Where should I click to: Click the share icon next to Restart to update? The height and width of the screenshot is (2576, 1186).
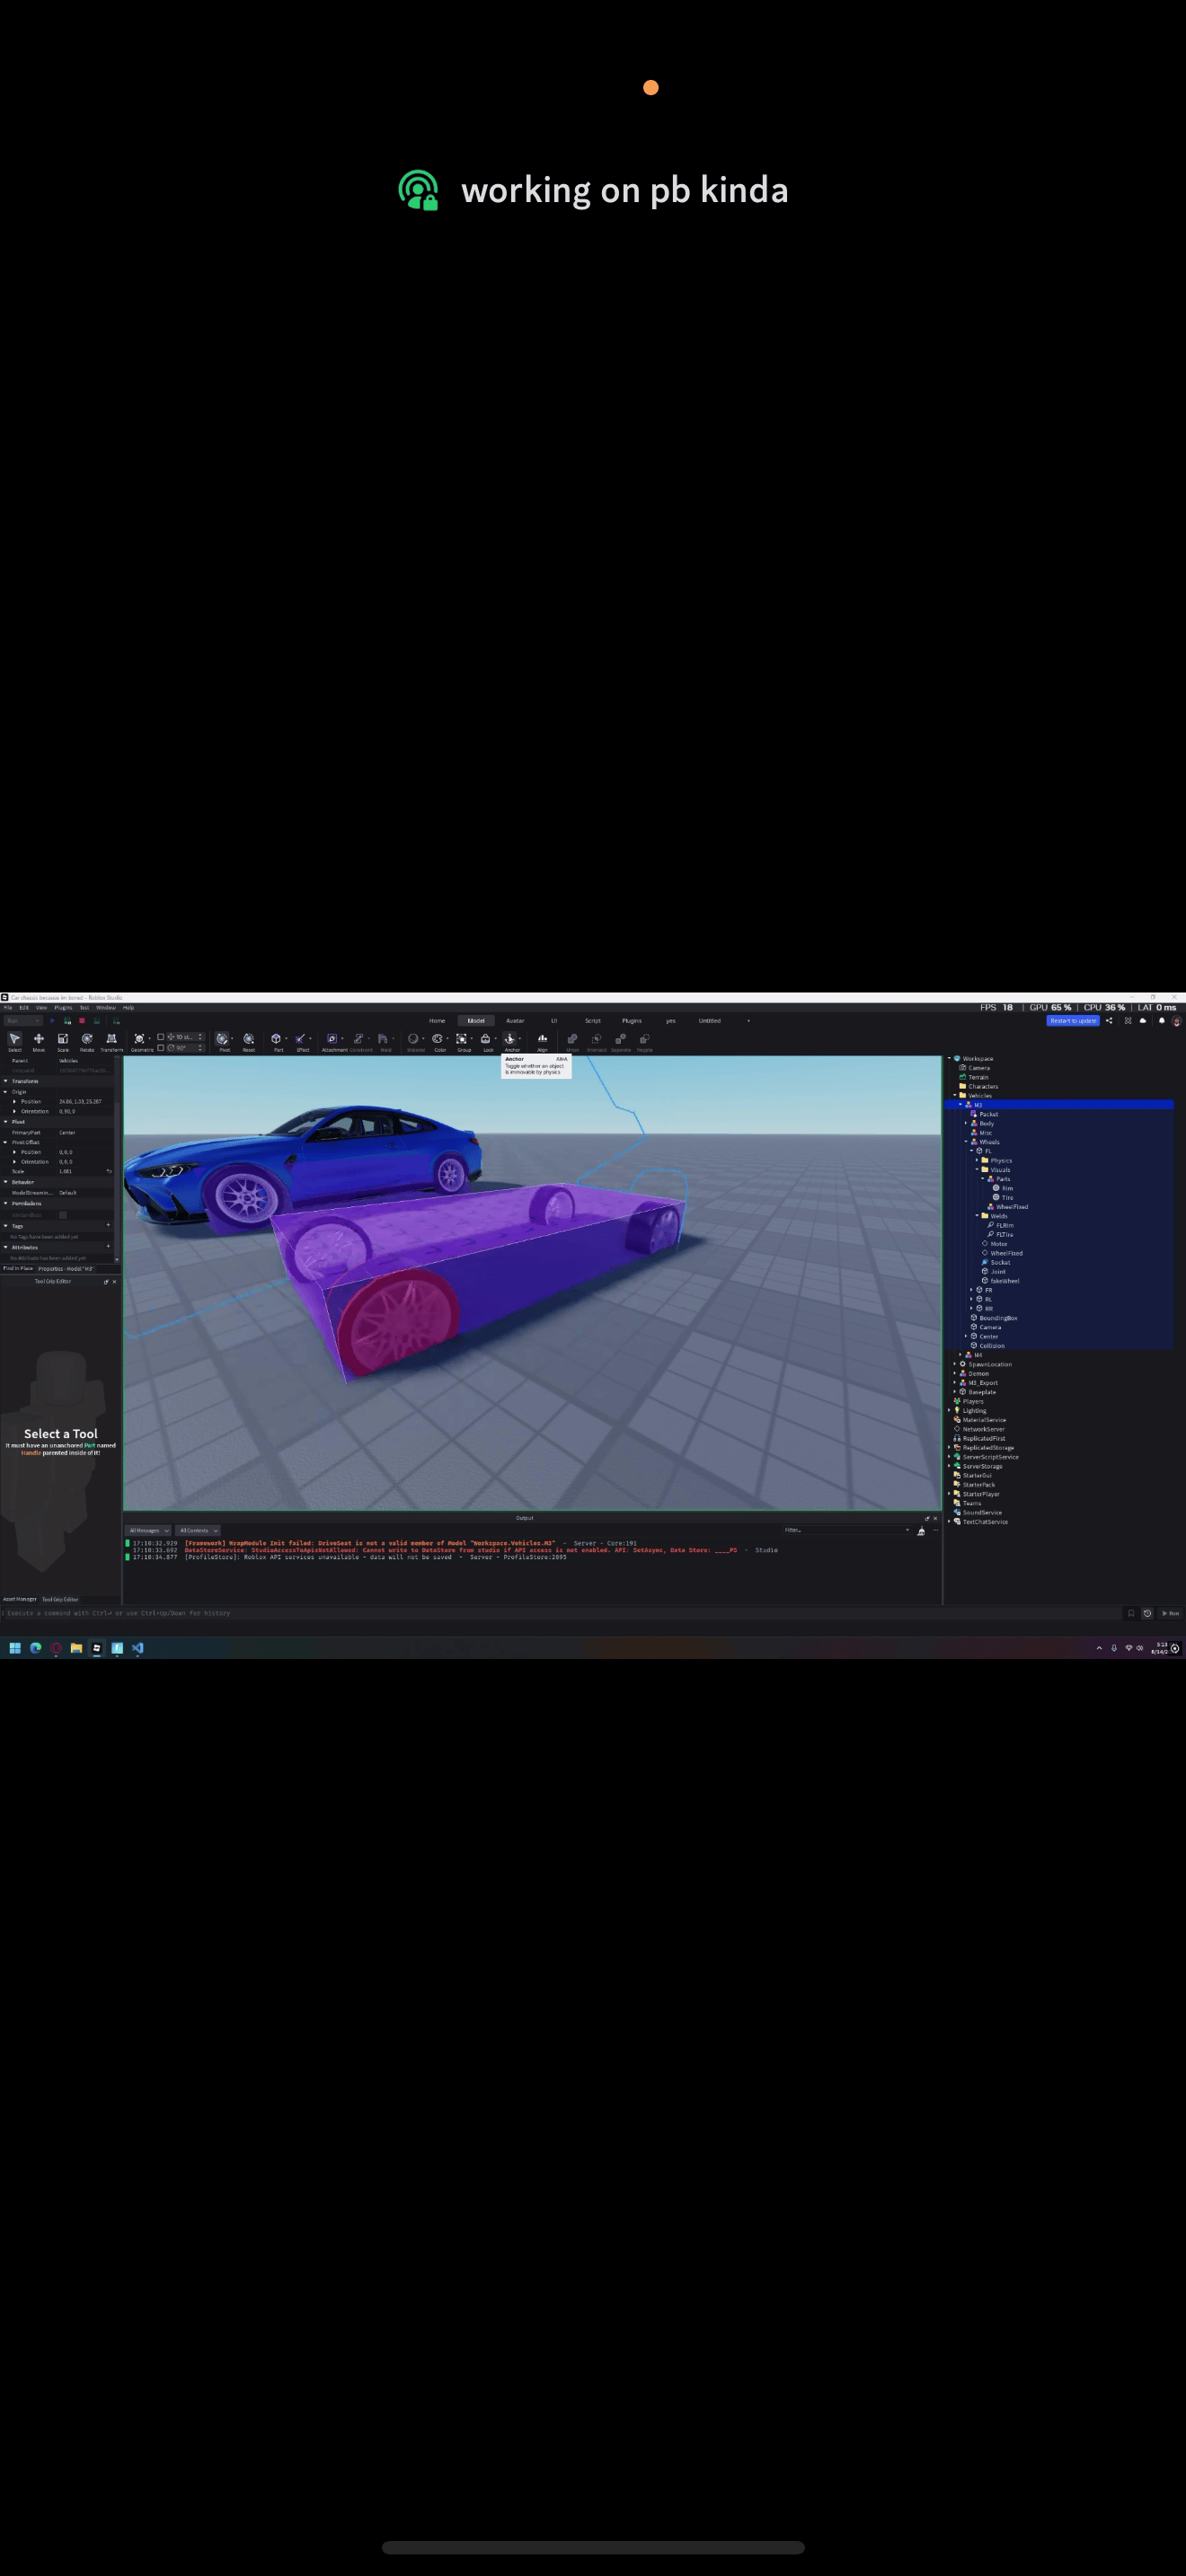click(1109, 1021)
